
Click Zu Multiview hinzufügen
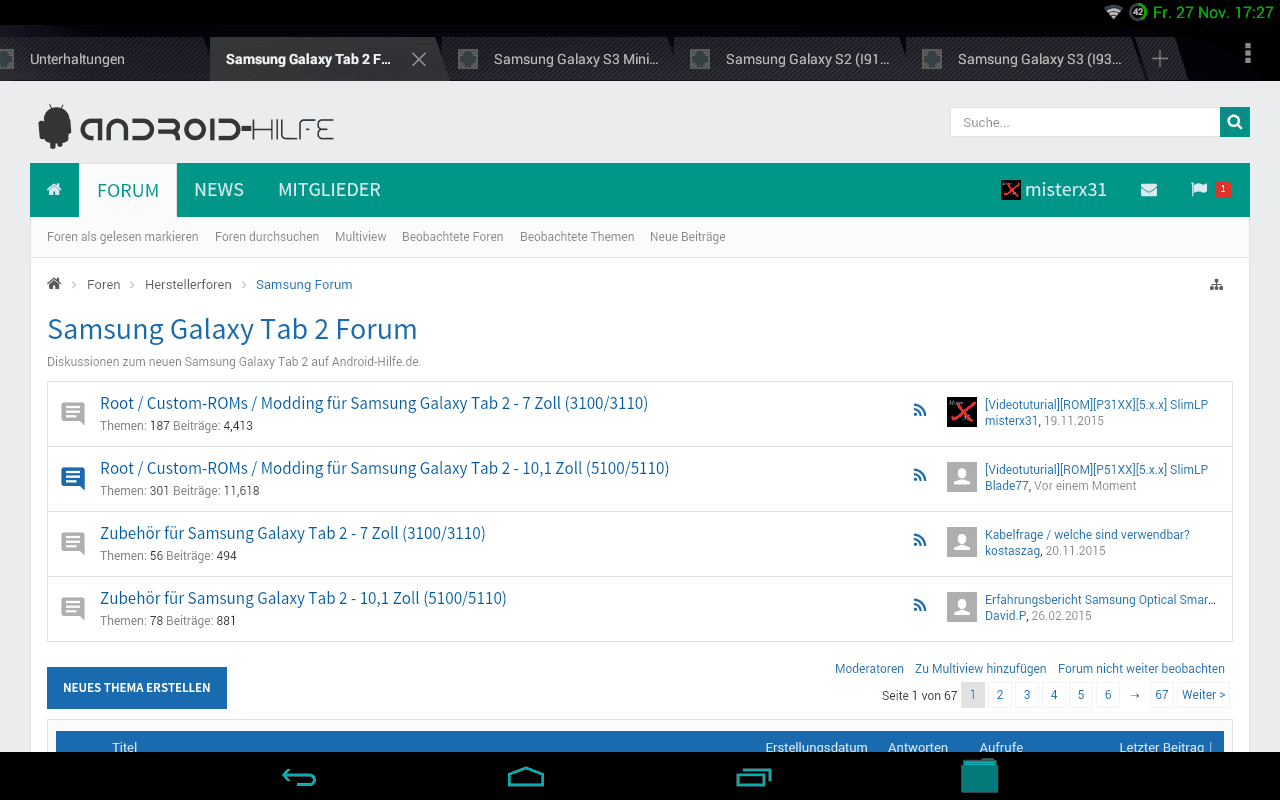(981, 669)
